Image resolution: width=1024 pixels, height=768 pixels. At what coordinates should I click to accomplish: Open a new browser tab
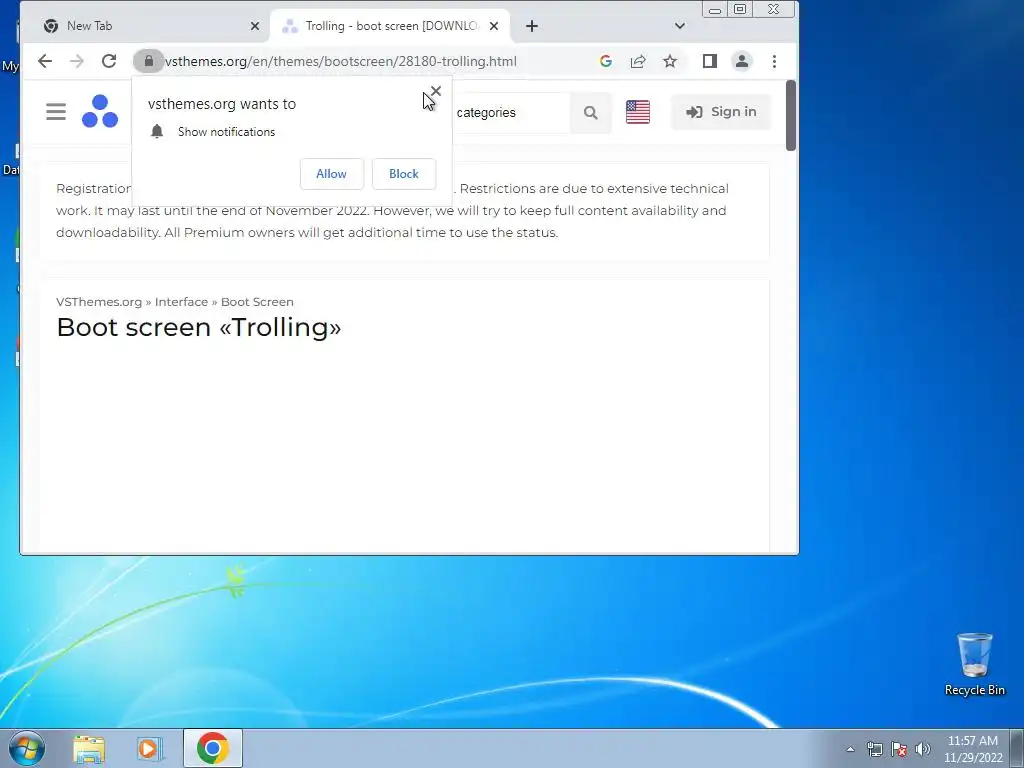pos(532,26)
